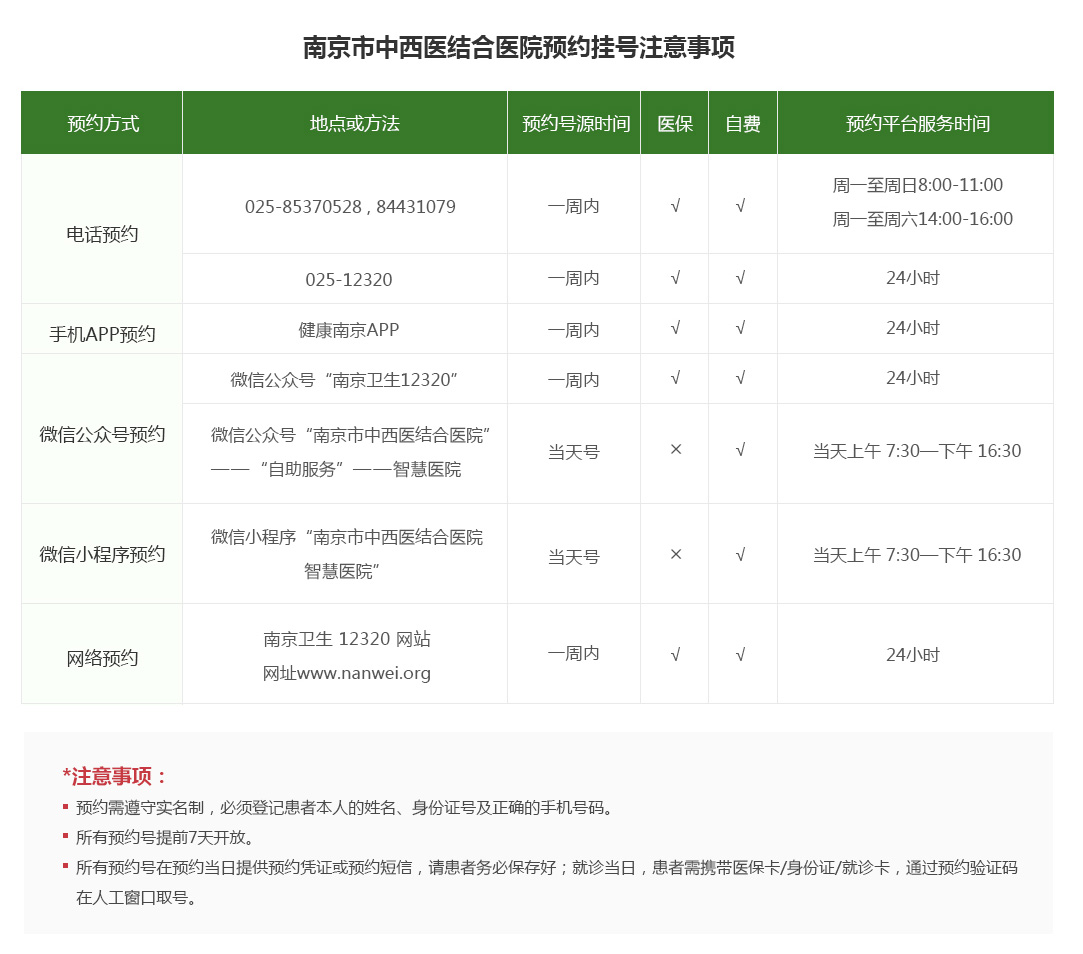Click the 预约平台服务时间 header cell
1083x954 pixels.
(915, 123)
